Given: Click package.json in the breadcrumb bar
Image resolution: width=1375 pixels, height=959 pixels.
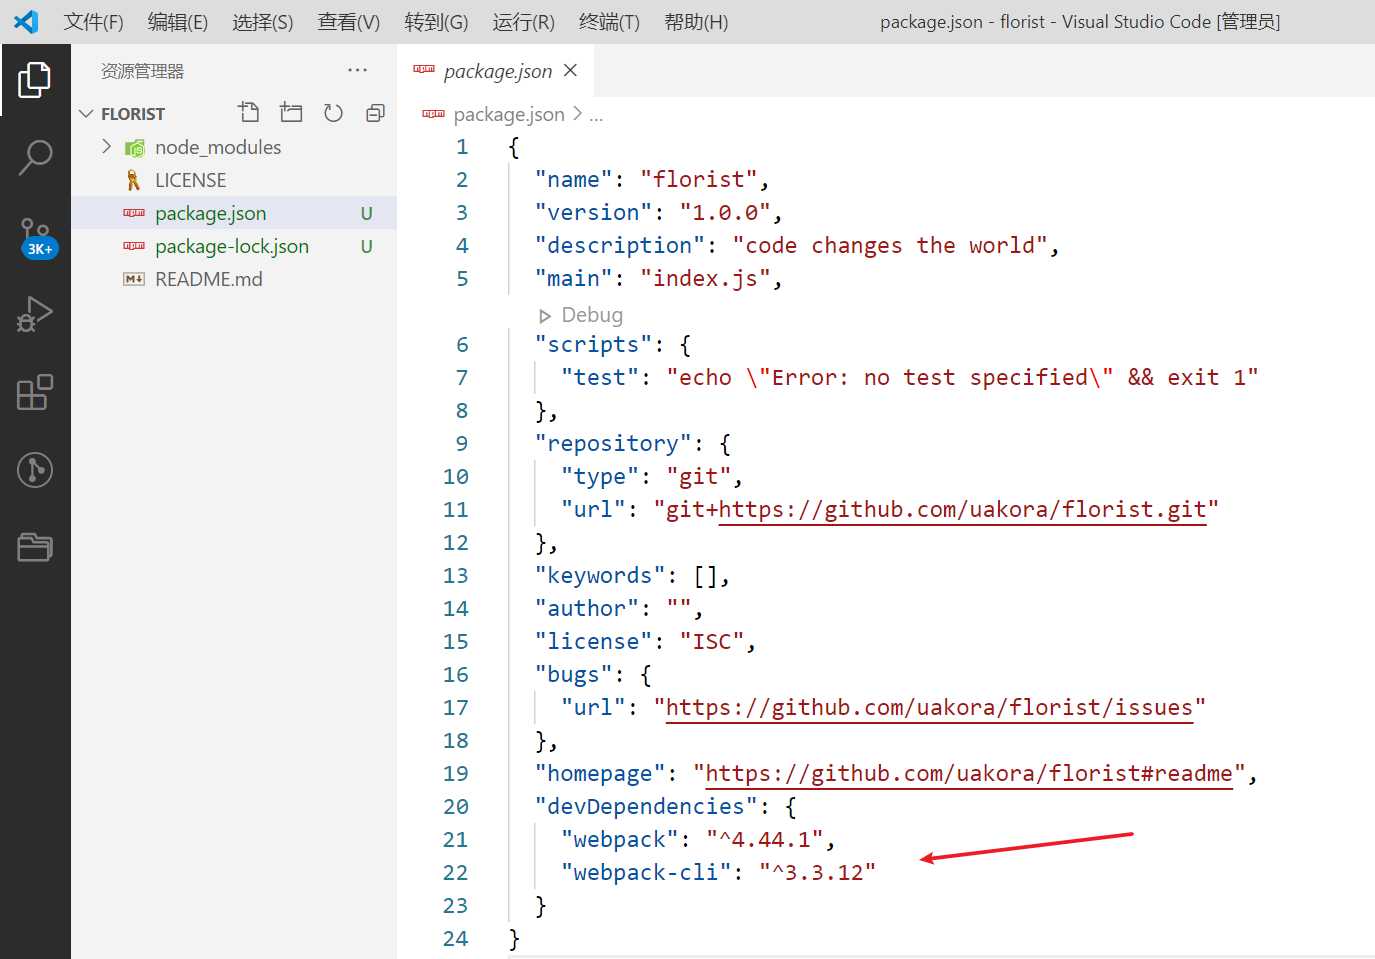Looking at the screenshot, I should coord(508,115).
